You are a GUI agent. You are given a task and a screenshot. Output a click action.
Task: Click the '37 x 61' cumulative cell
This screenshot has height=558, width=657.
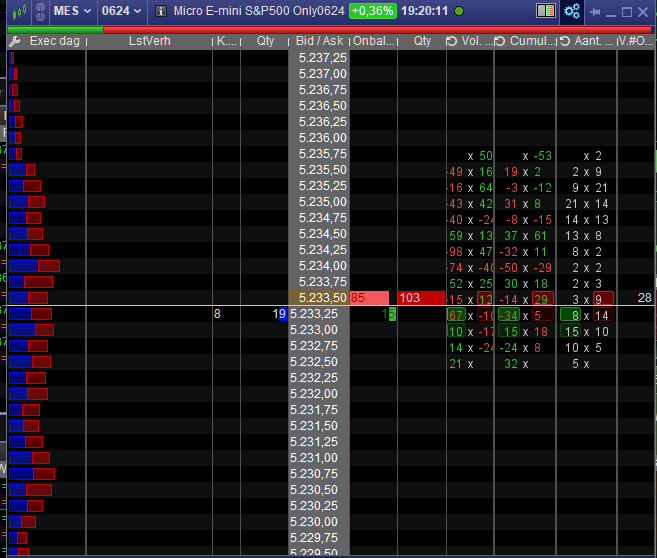pyautogui.click(x=525, y=236)
